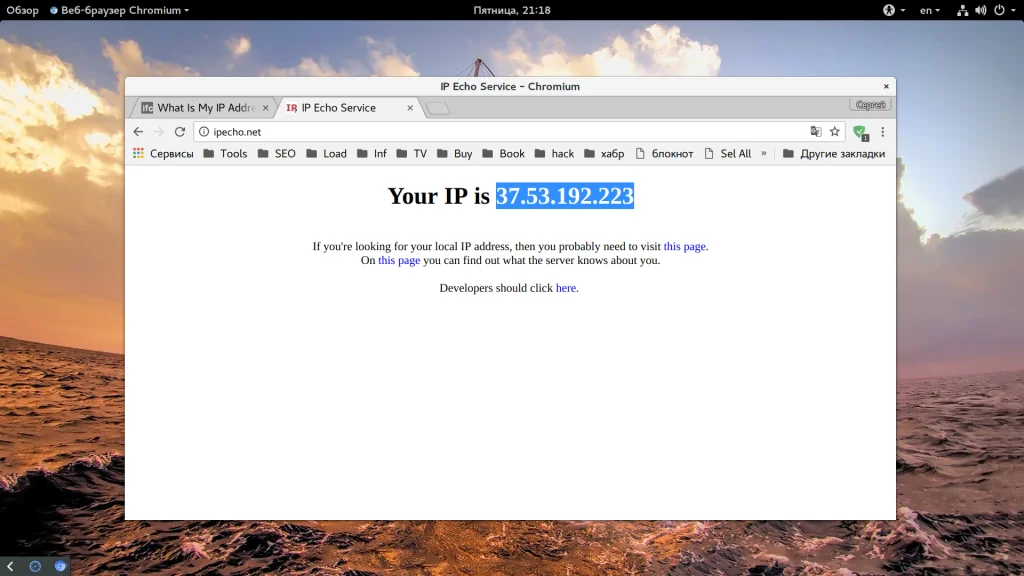
Task: Open the green shield extension
Action: pyautogui.click(x=860, y=133)
